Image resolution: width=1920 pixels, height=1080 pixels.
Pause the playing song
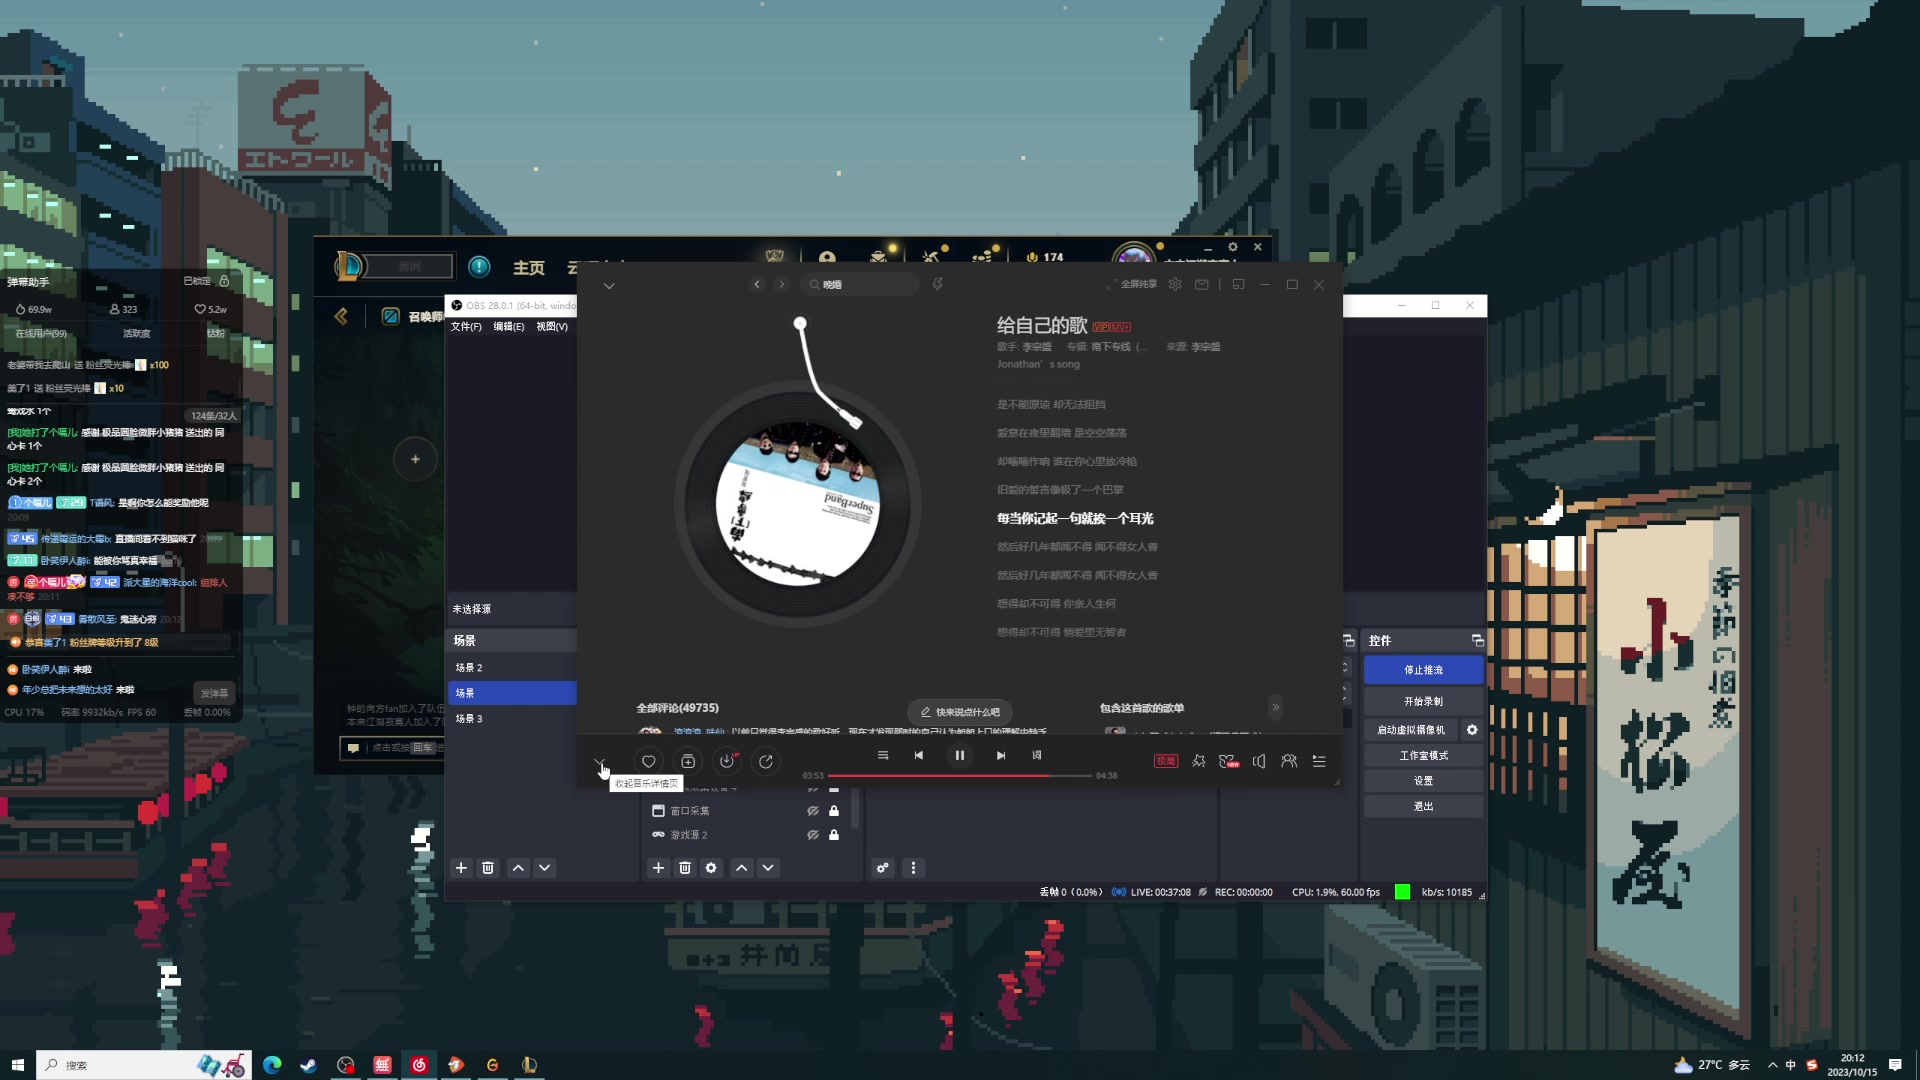tap(960, 755)
